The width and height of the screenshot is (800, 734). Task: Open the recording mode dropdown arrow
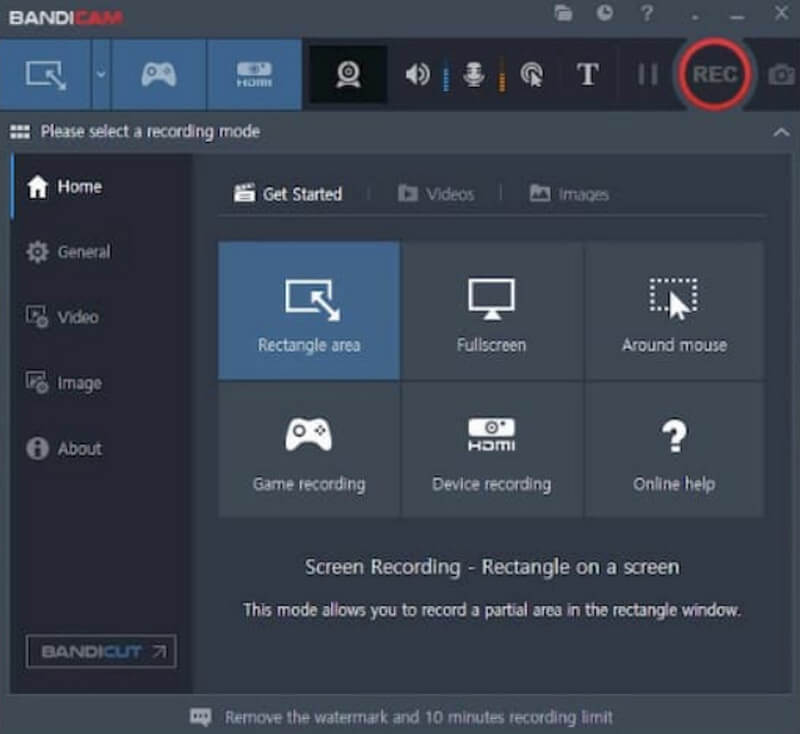click(x=99, y=74)
